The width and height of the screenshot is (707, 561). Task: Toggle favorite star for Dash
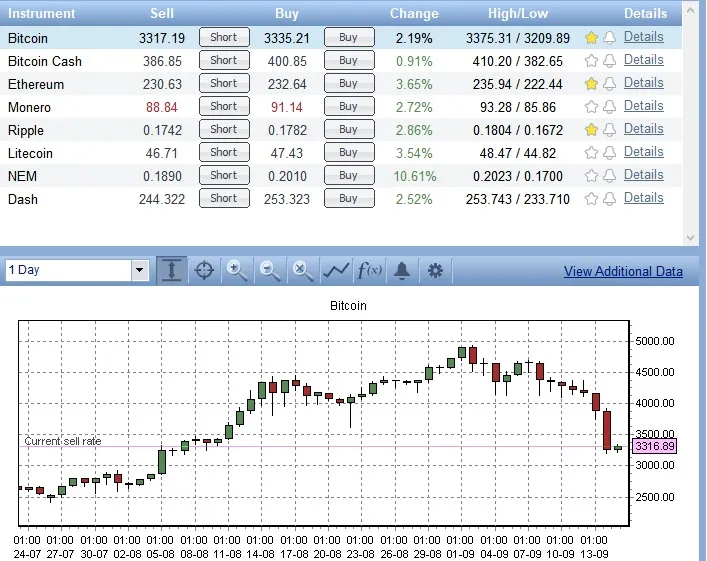[591, 199]
